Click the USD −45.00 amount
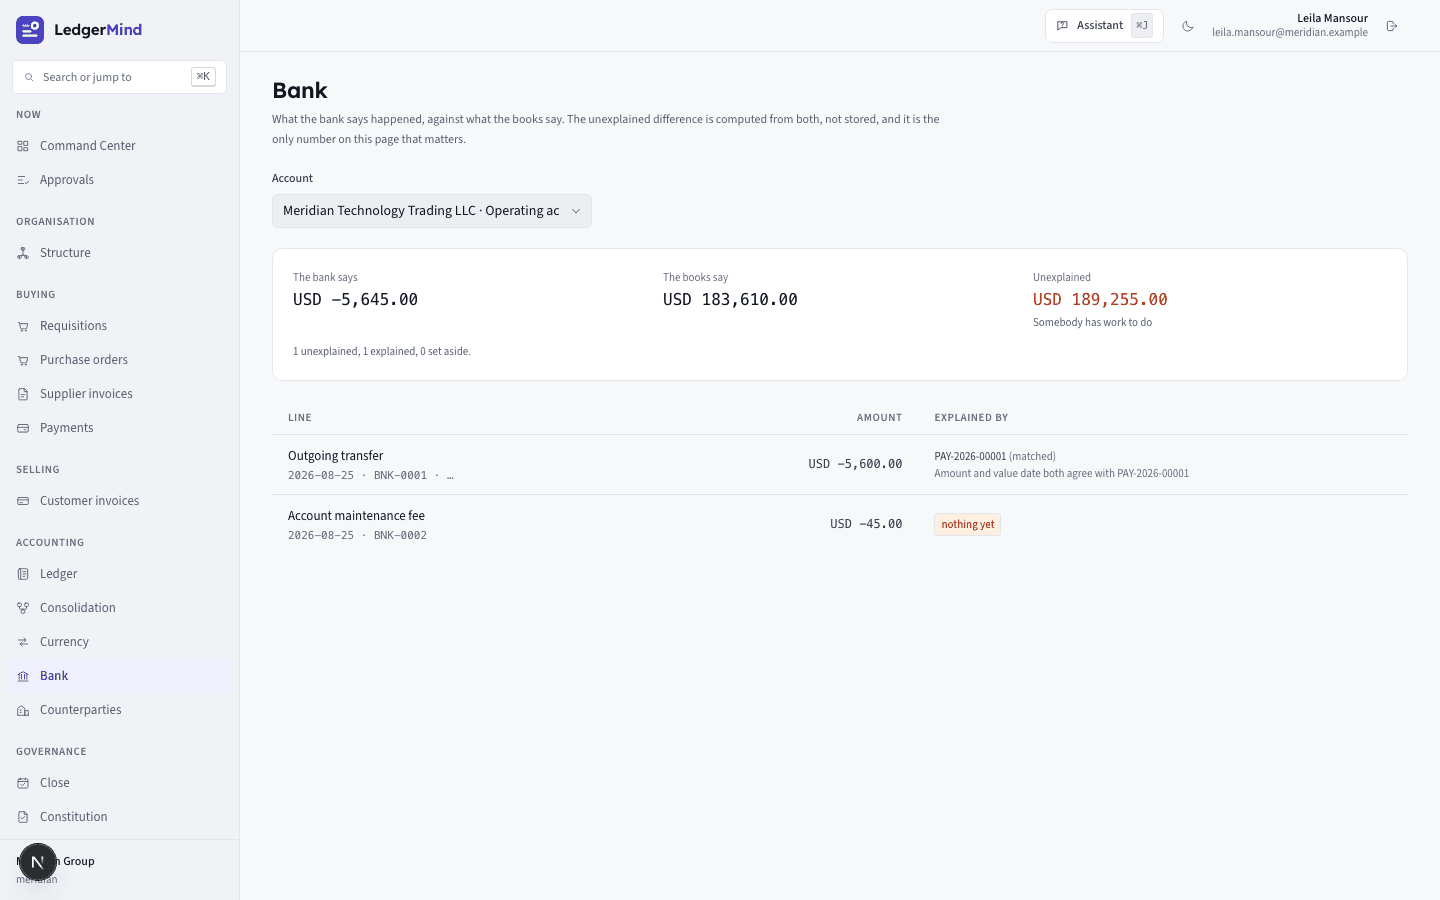This screenshot has height=900, width=1440. [x=866, y=524]
